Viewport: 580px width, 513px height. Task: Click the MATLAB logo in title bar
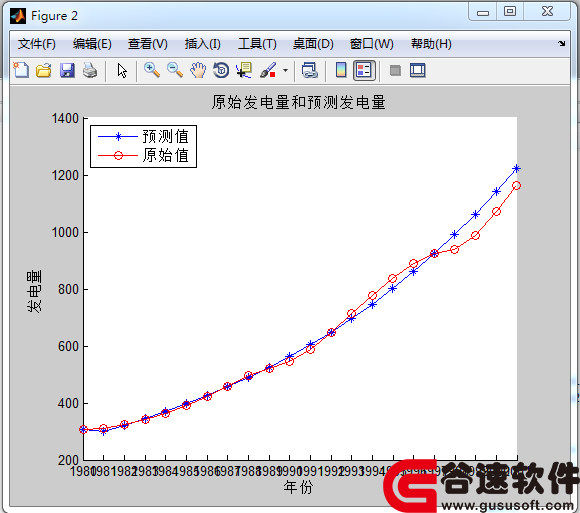[x=18, y=16]
